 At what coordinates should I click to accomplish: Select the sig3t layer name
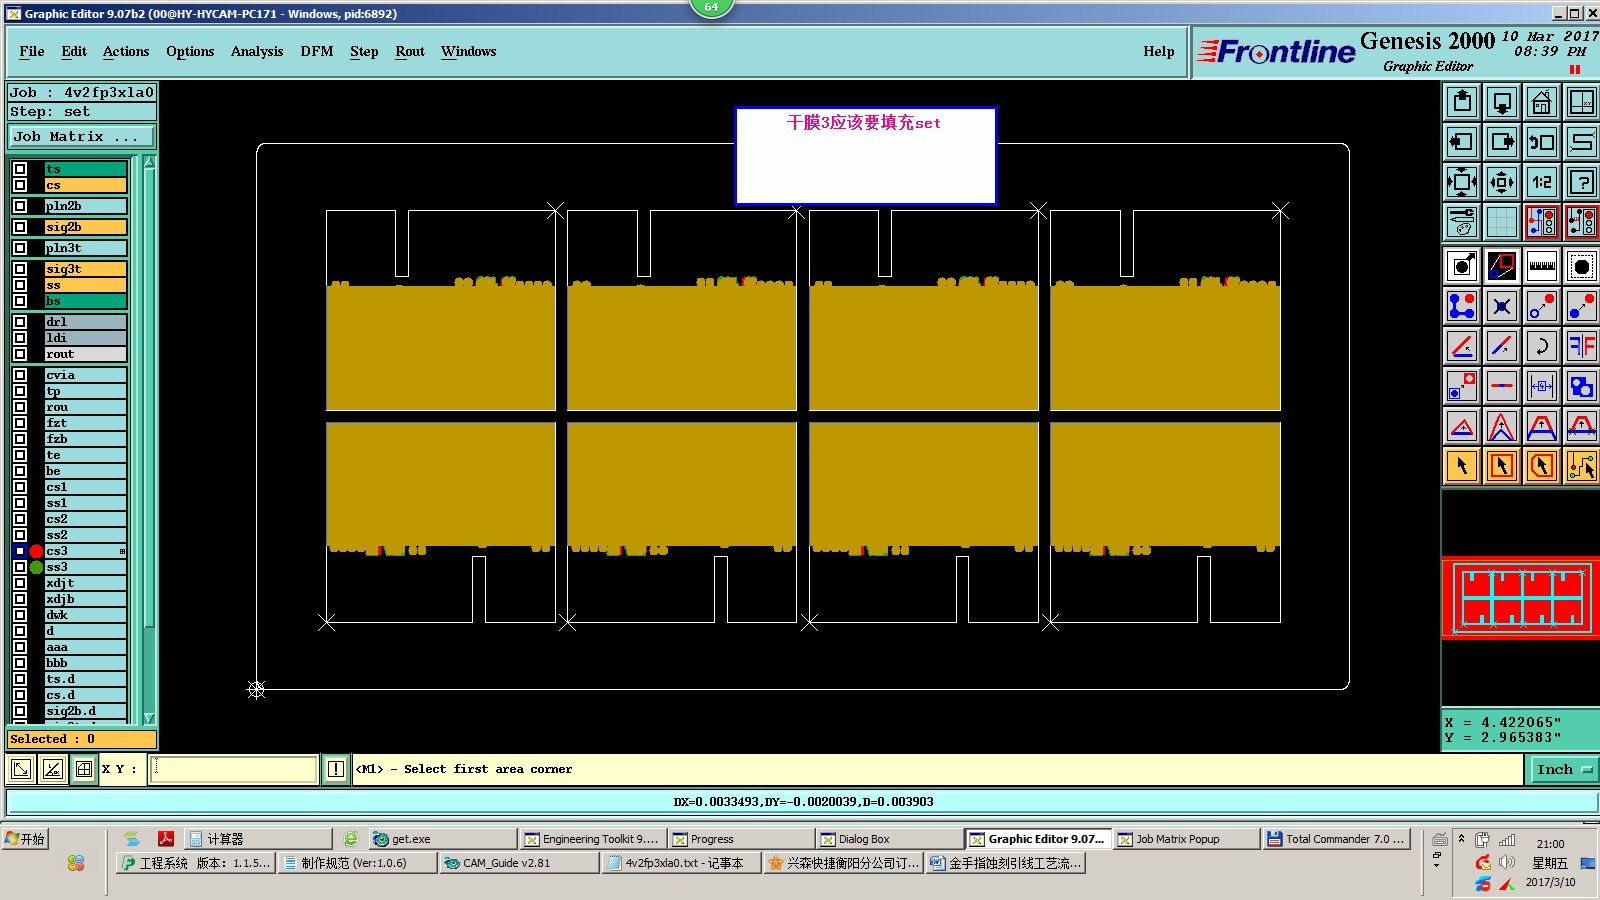(x=86, y=269)
